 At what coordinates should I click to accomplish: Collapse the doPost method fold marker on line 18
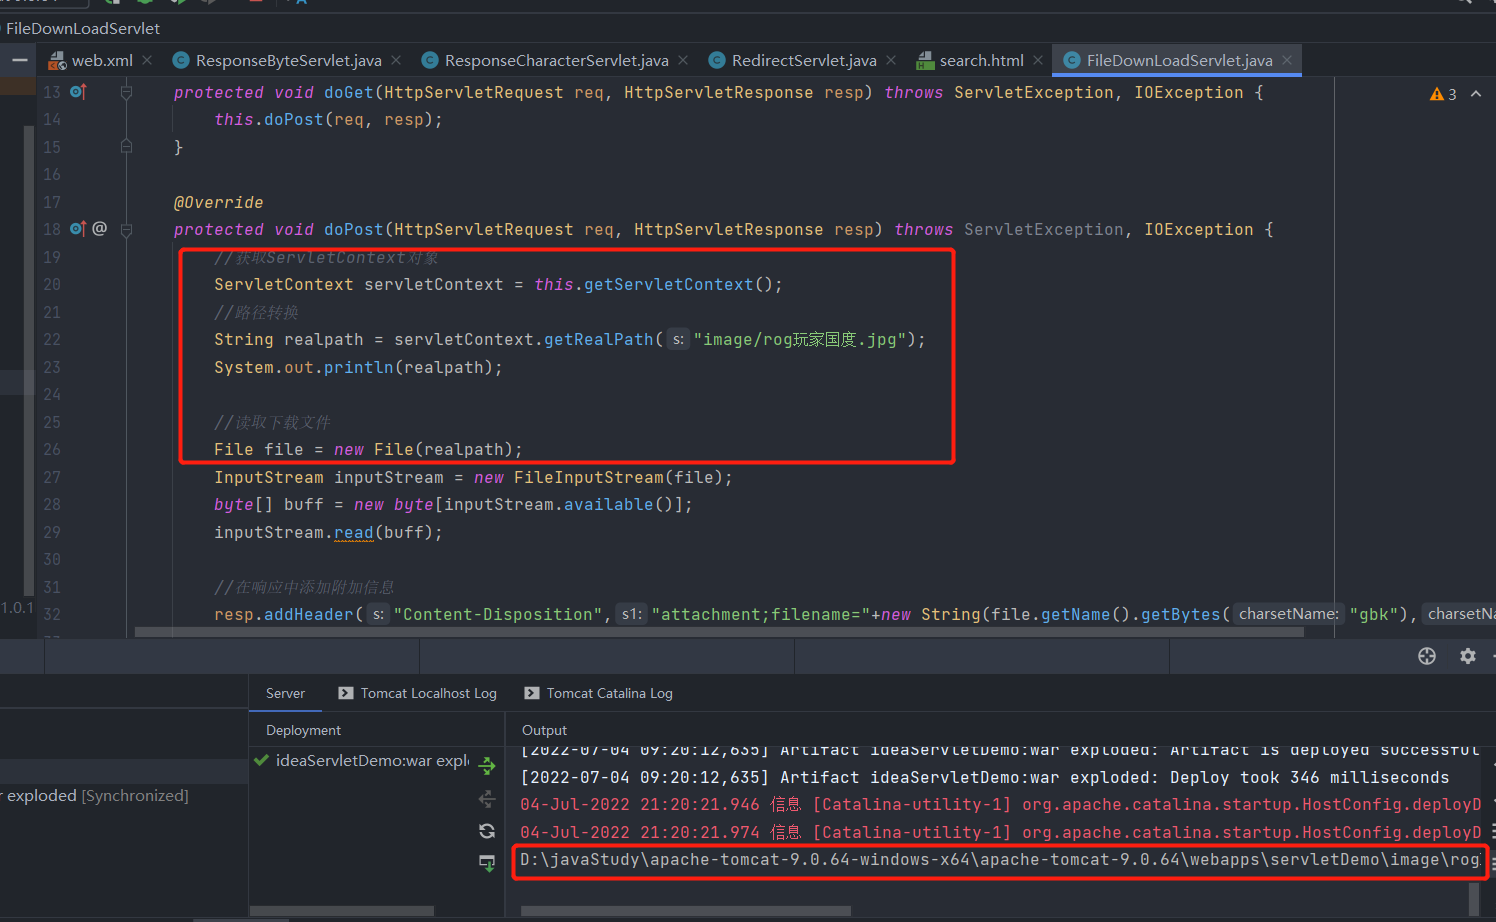pyautogui.click(x=126, y=230)
